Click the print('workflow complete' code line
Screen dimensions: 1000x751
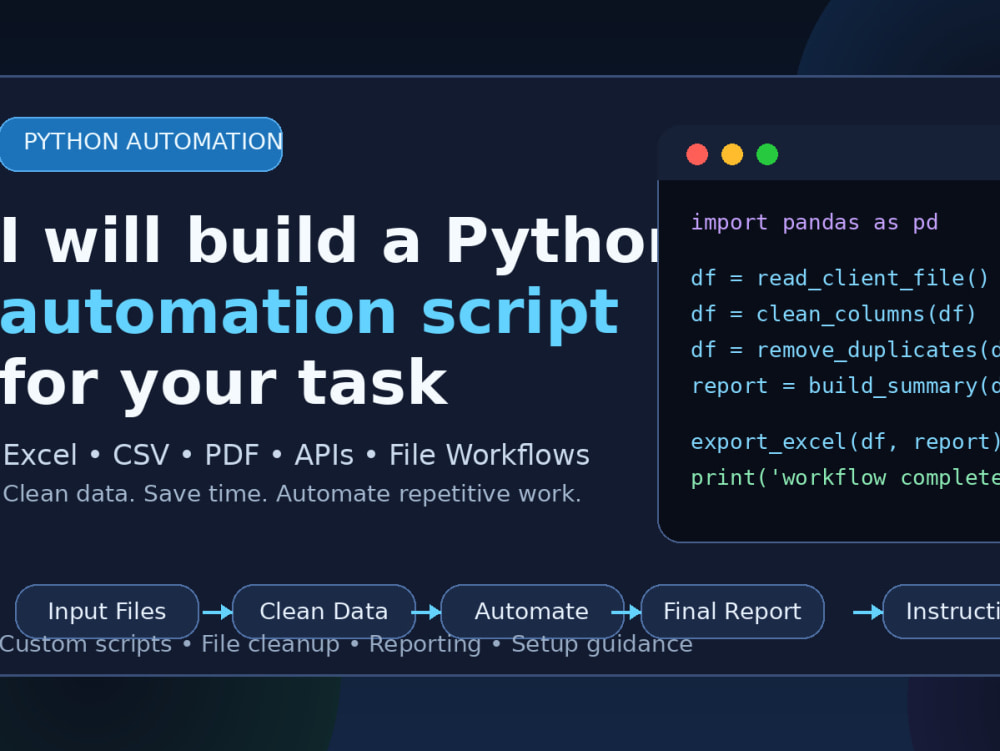click(845, 478)
